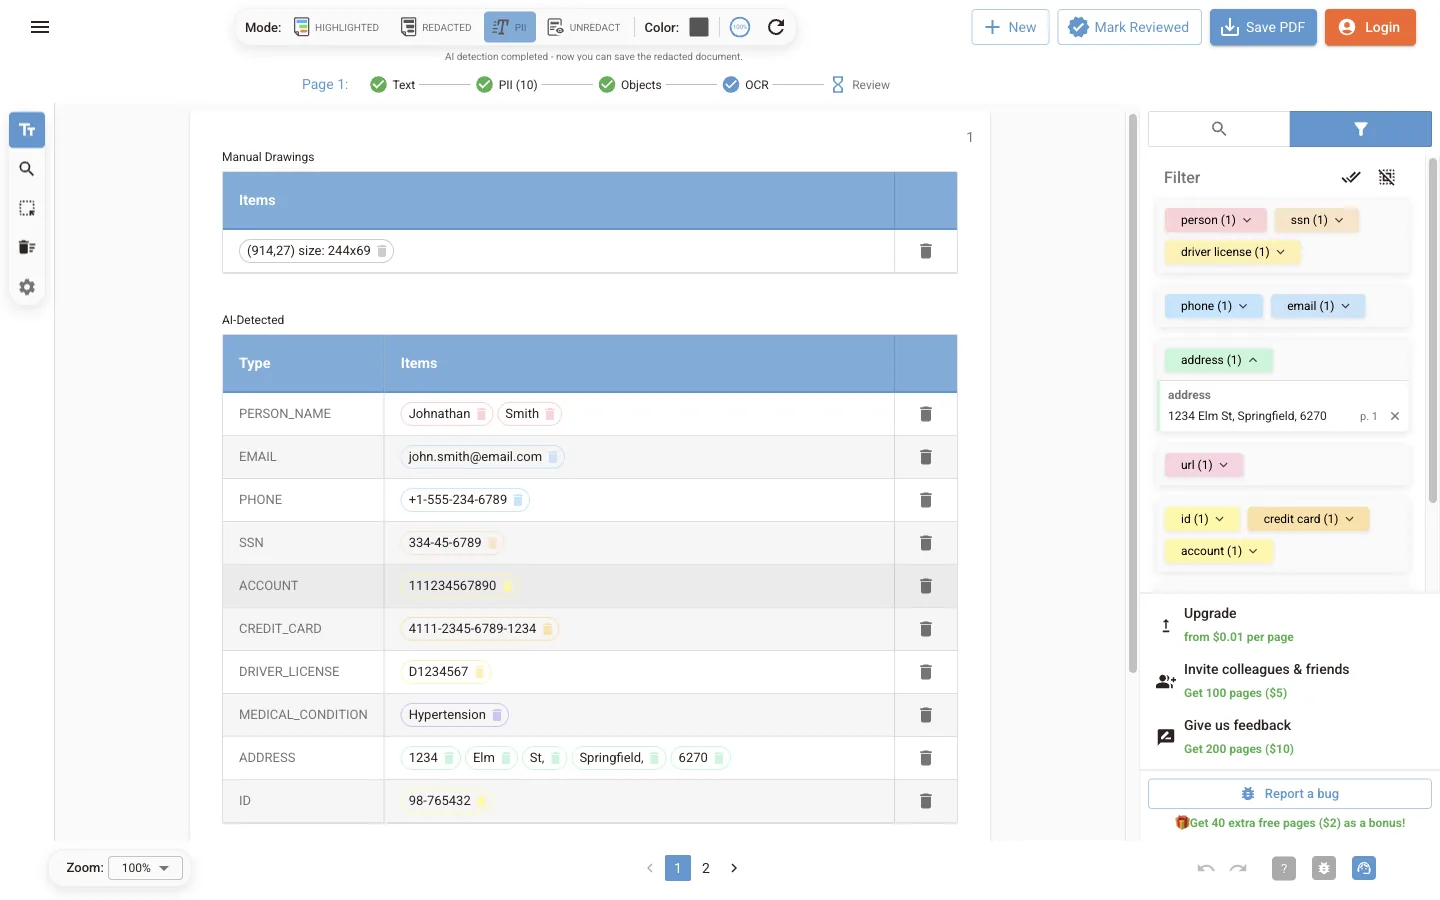Viewport: 1440px width, 900px height.
Task: Click the deselect-all icon in Filter
Action: click(1387, 177)
